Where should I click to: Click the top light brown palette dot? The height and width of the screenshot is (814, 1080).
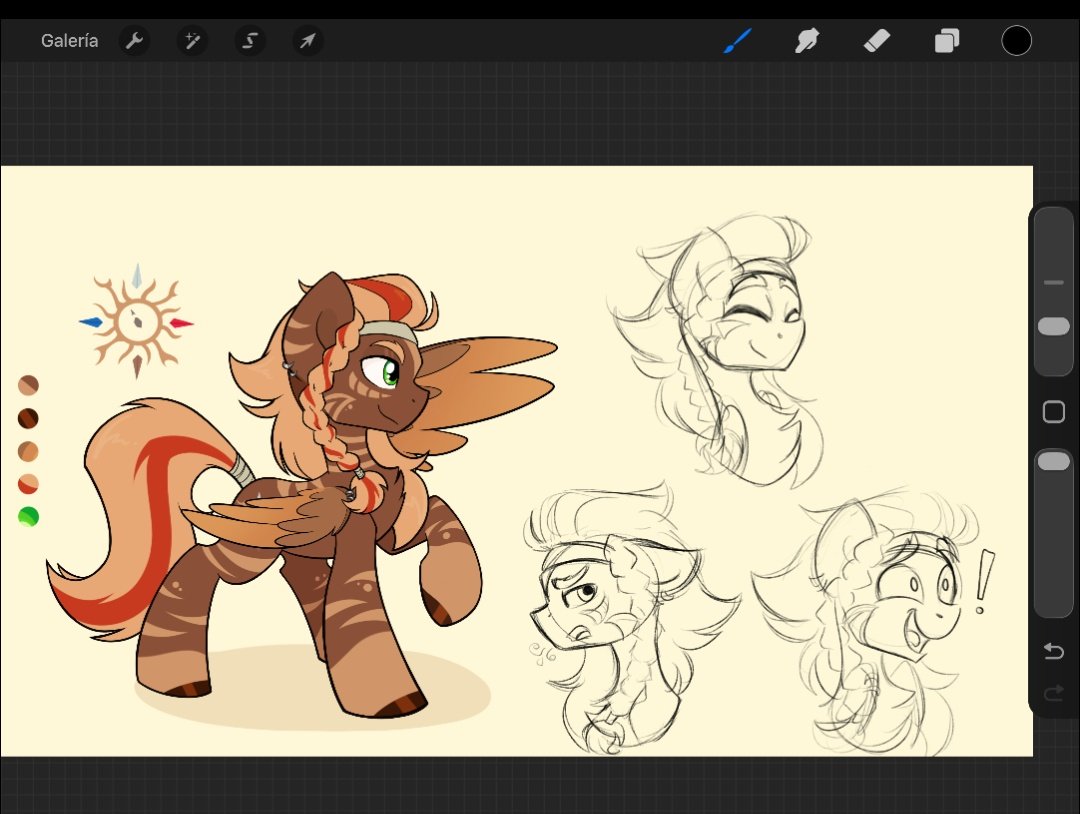[28, 385]
